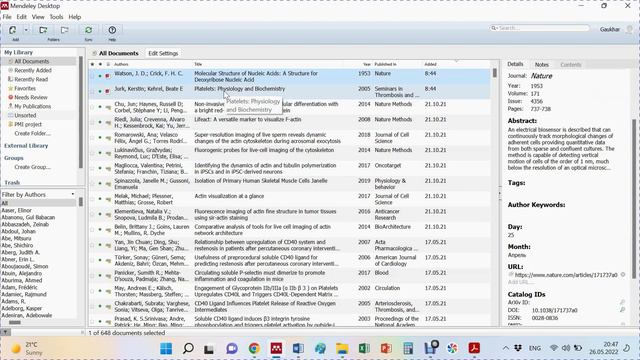
Task: Toggle read status dot for the Watson, Crick row
Action: tap(100, 76)
